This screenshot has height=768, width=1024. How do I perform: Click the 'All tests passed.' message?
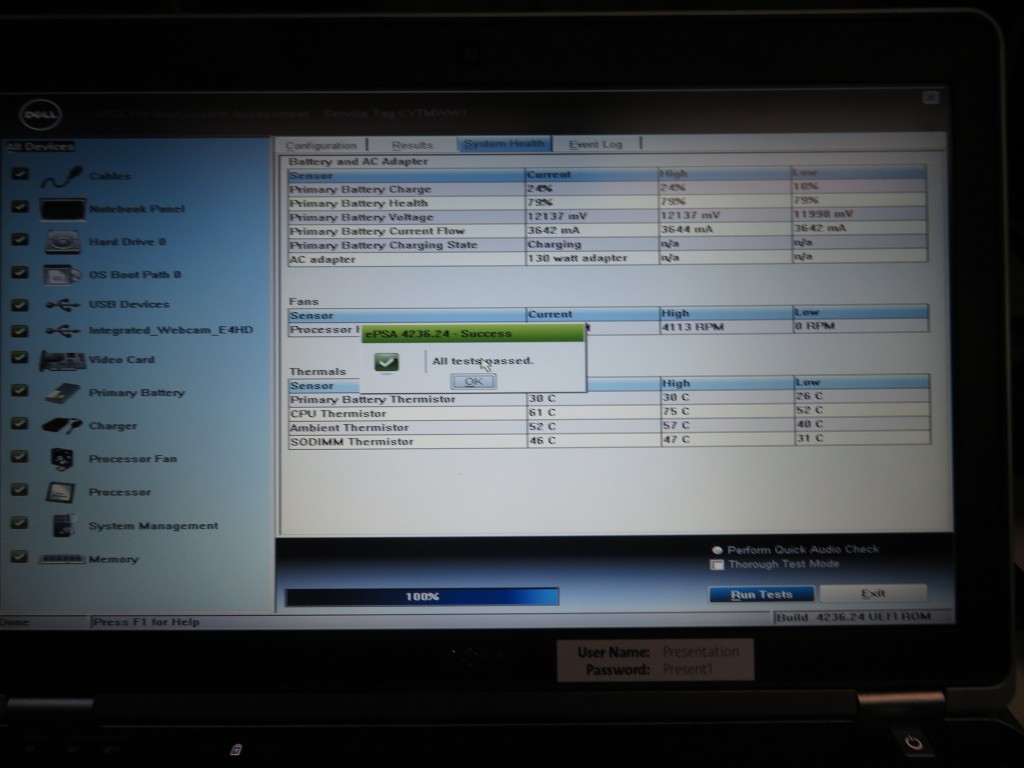tap(483, 360)
